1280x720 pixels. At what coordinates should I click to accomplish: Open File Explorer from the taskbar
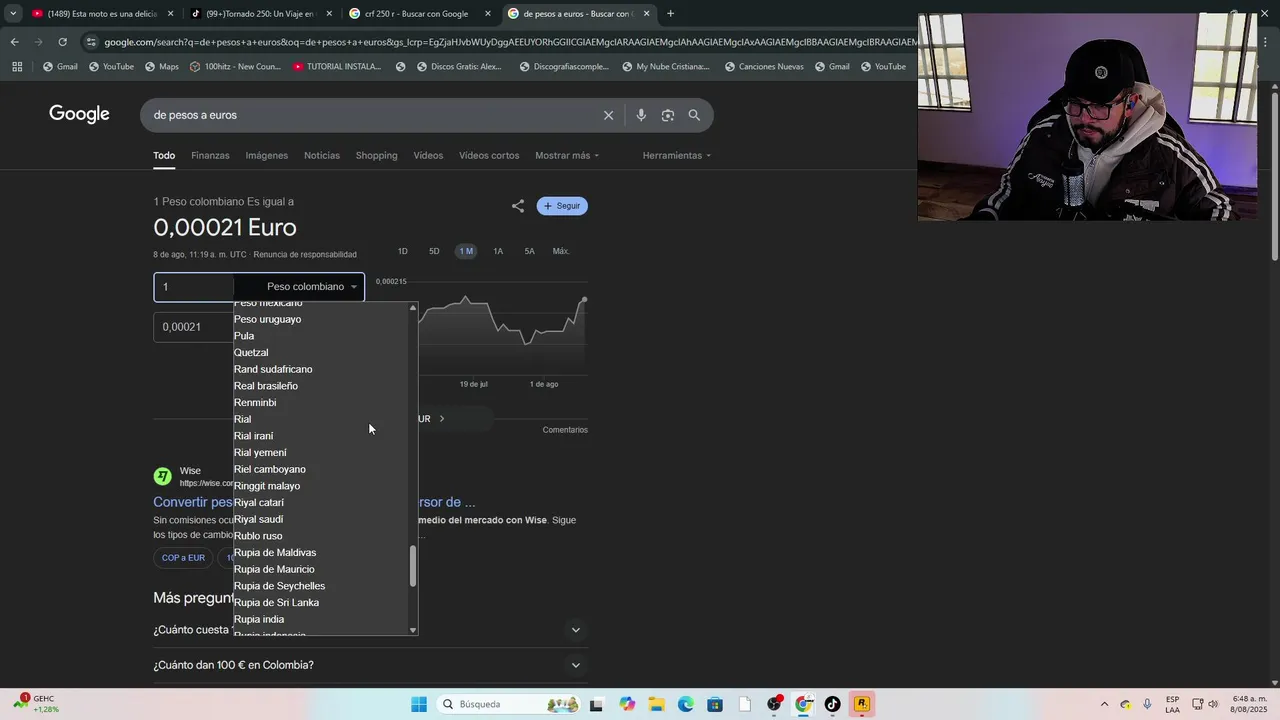(656, 704)
